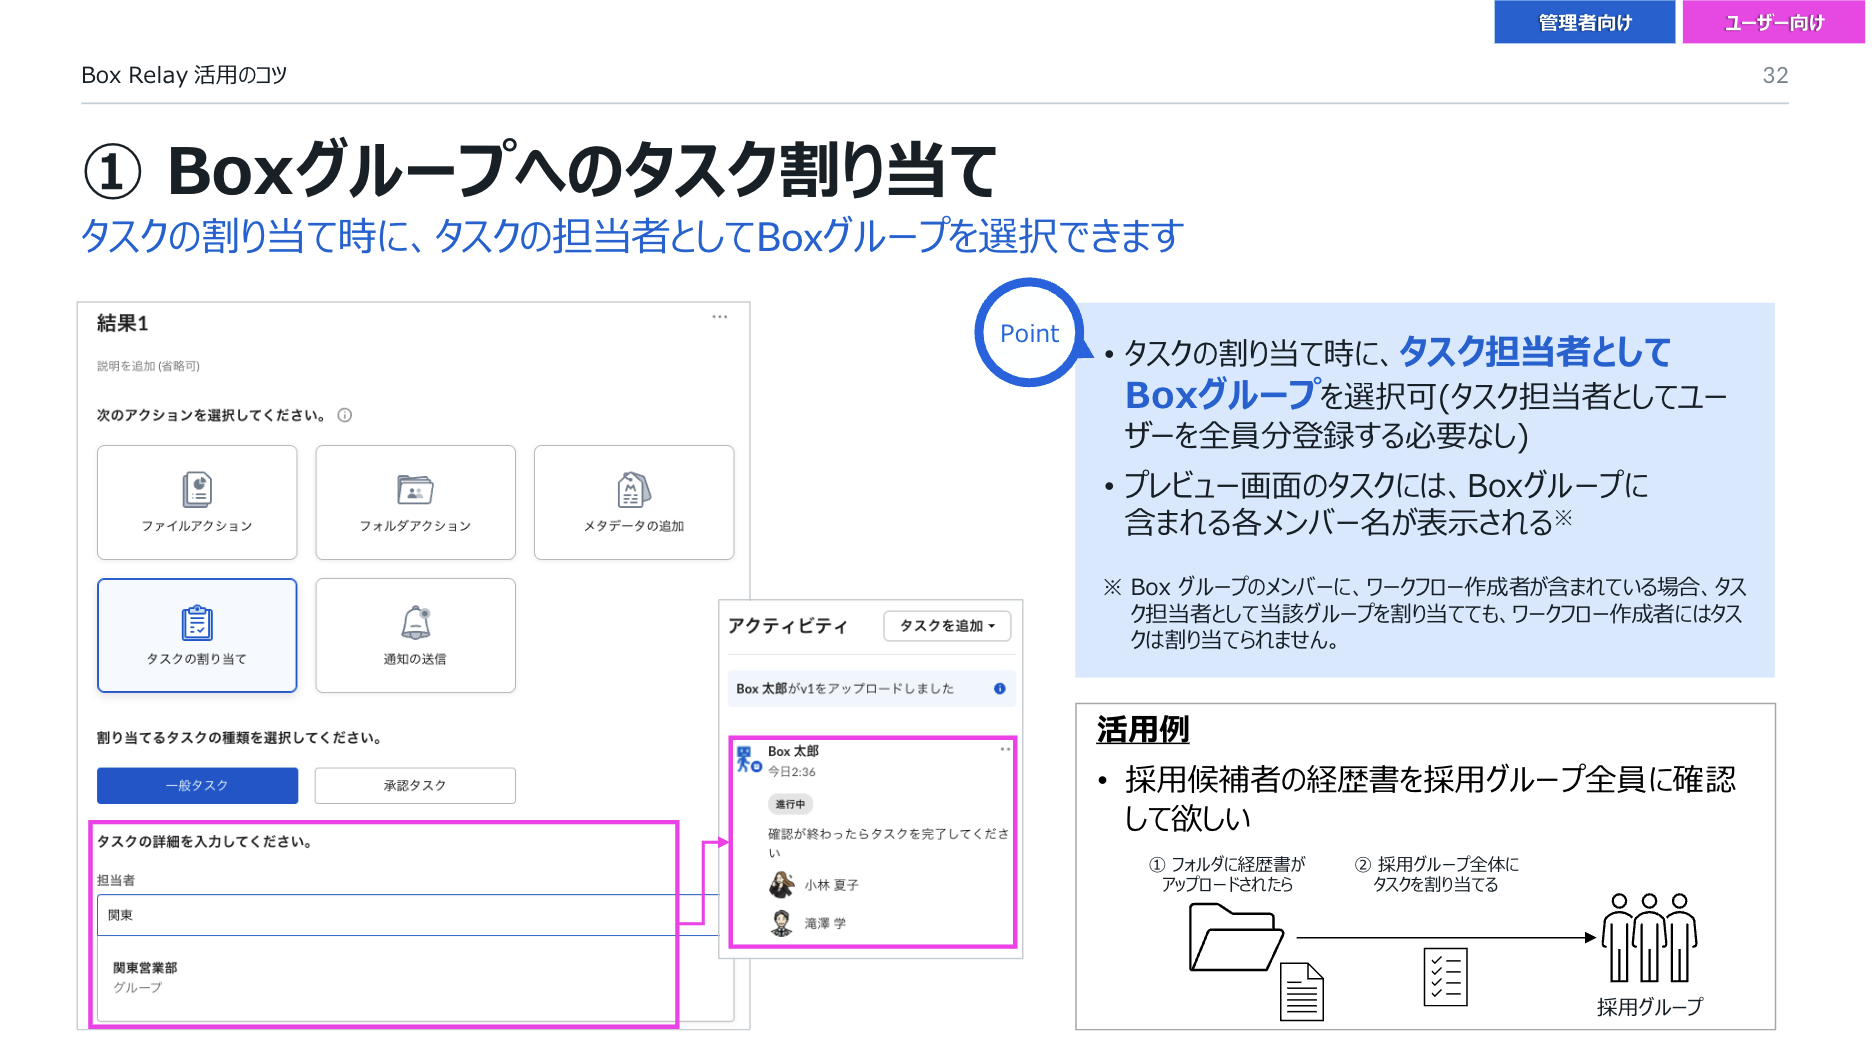The image size is (1872, 1050).
Task: Click 滝澤 学's avatar
Action: tap(782, 923)
